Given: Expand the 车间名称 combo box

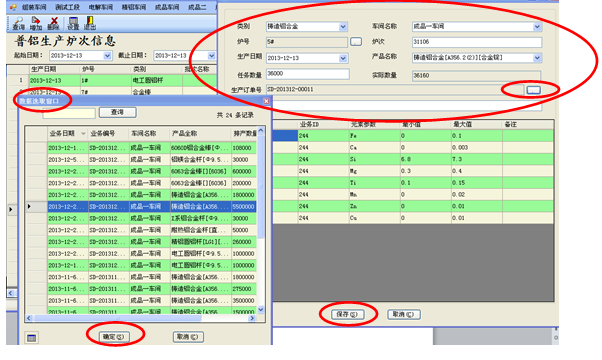Looking at the screenshot, I should coord(537,26).
